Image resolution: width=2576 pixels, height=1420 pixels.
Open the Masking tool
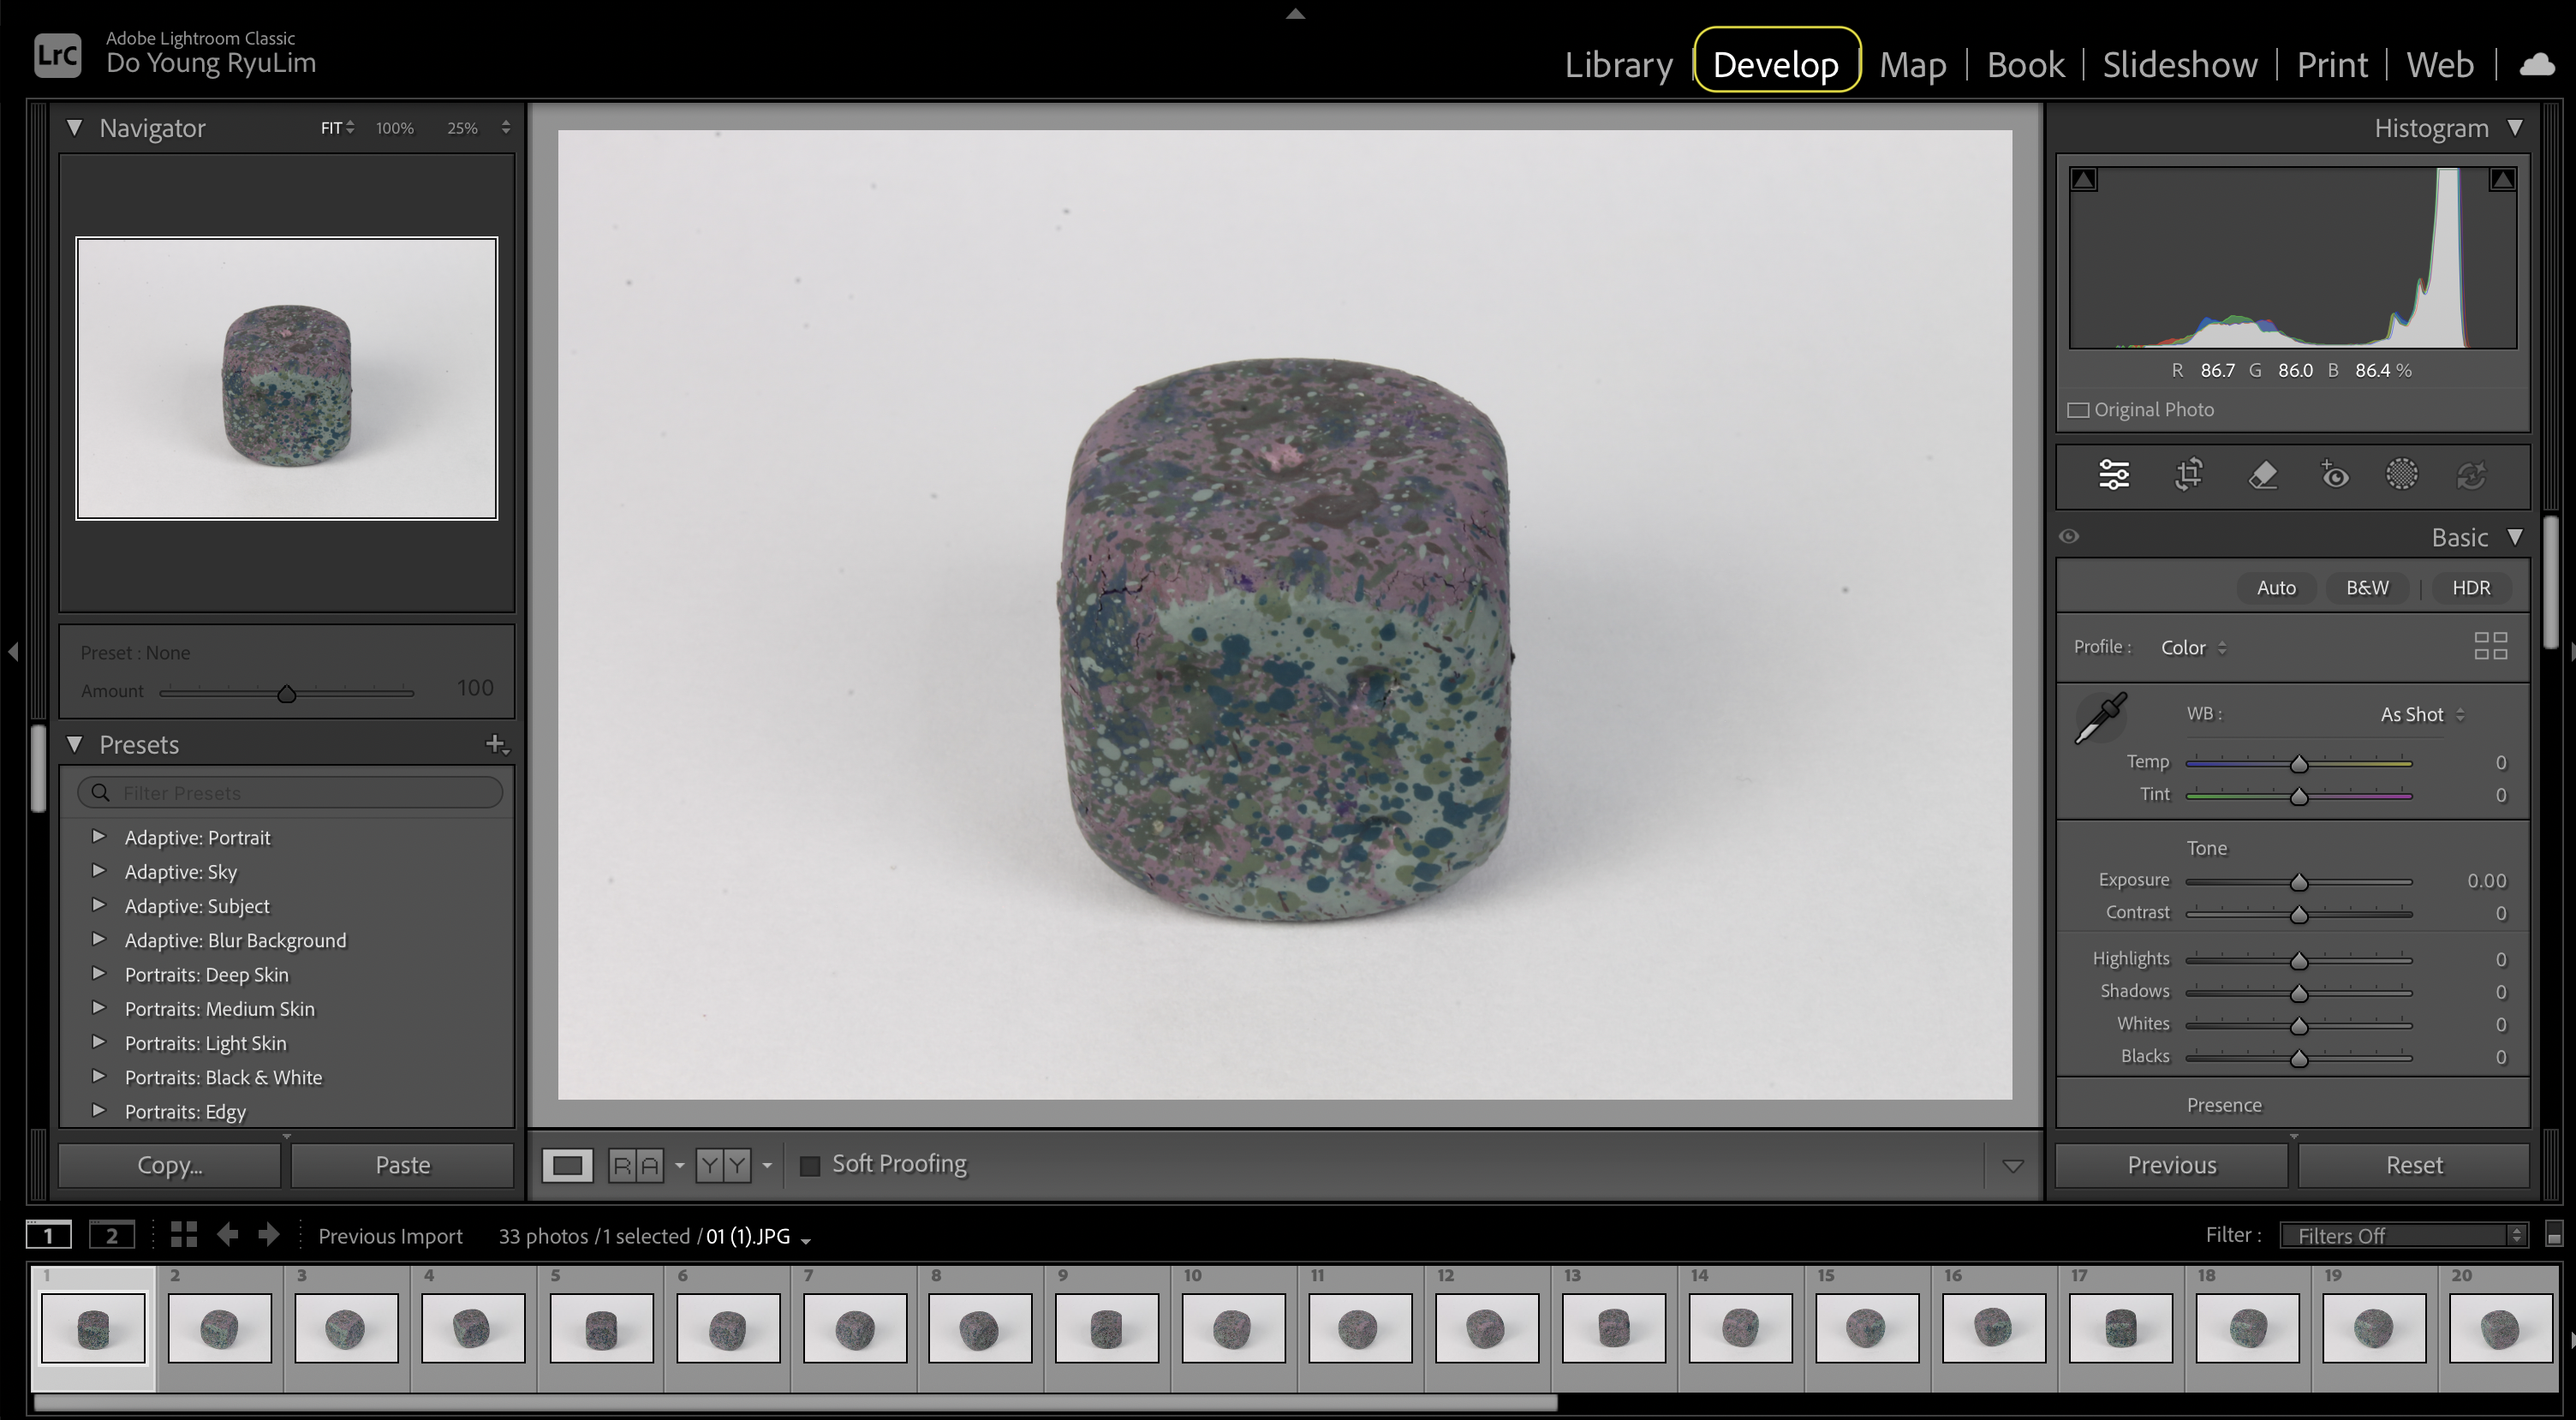(x=2403, y=475)
